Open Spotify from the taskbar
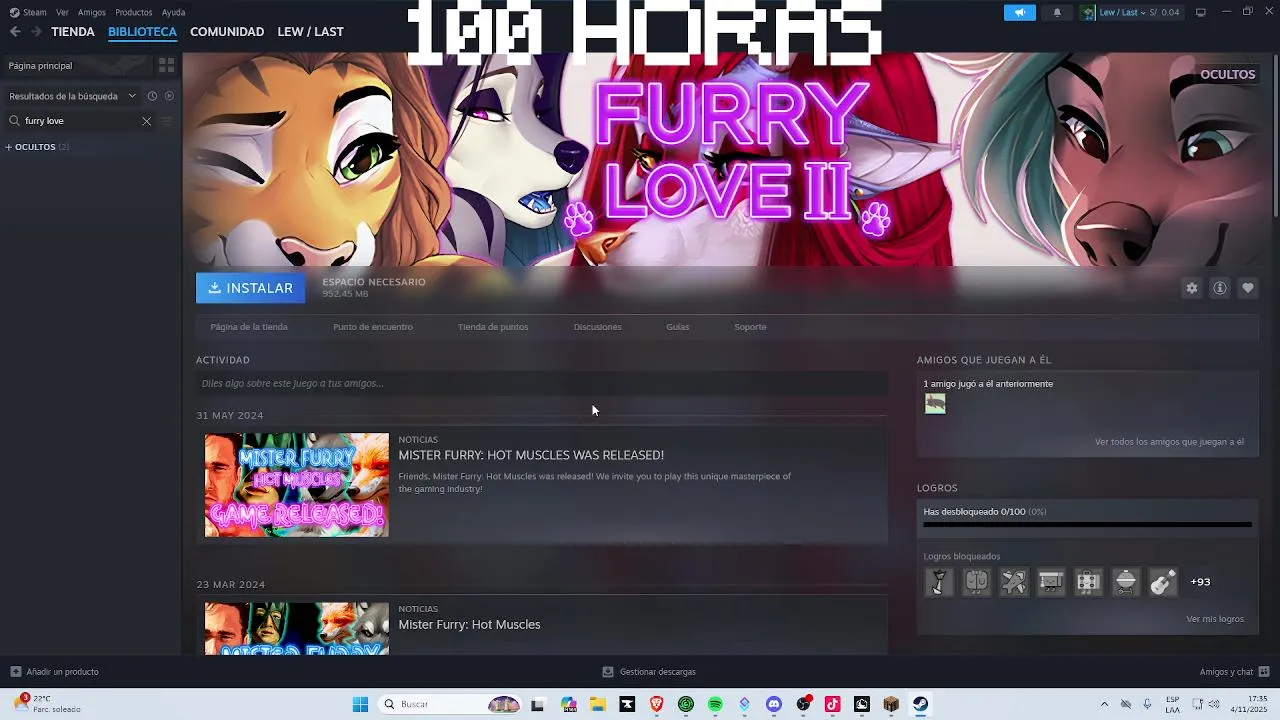 coord(715,704)
